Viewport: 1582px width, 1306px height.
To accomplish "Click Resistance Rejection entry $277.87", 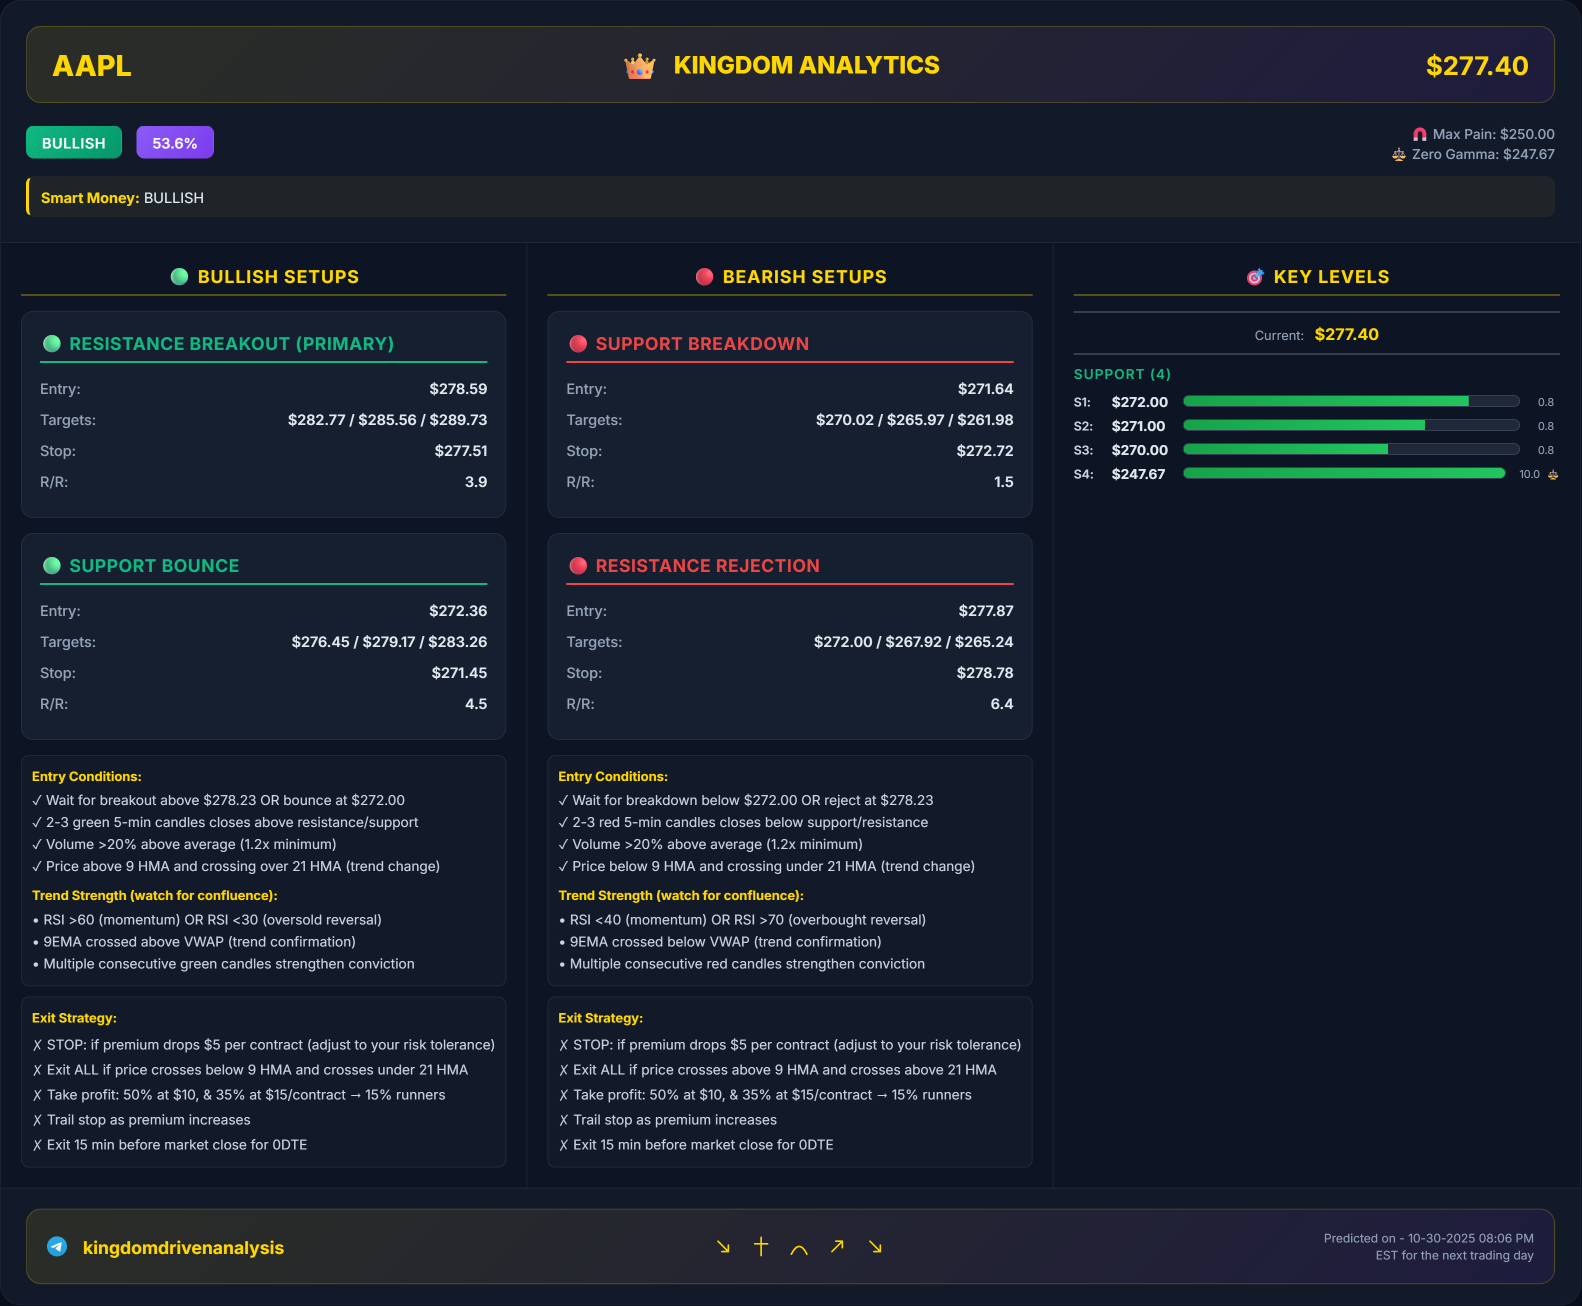I will click(986, 611).
